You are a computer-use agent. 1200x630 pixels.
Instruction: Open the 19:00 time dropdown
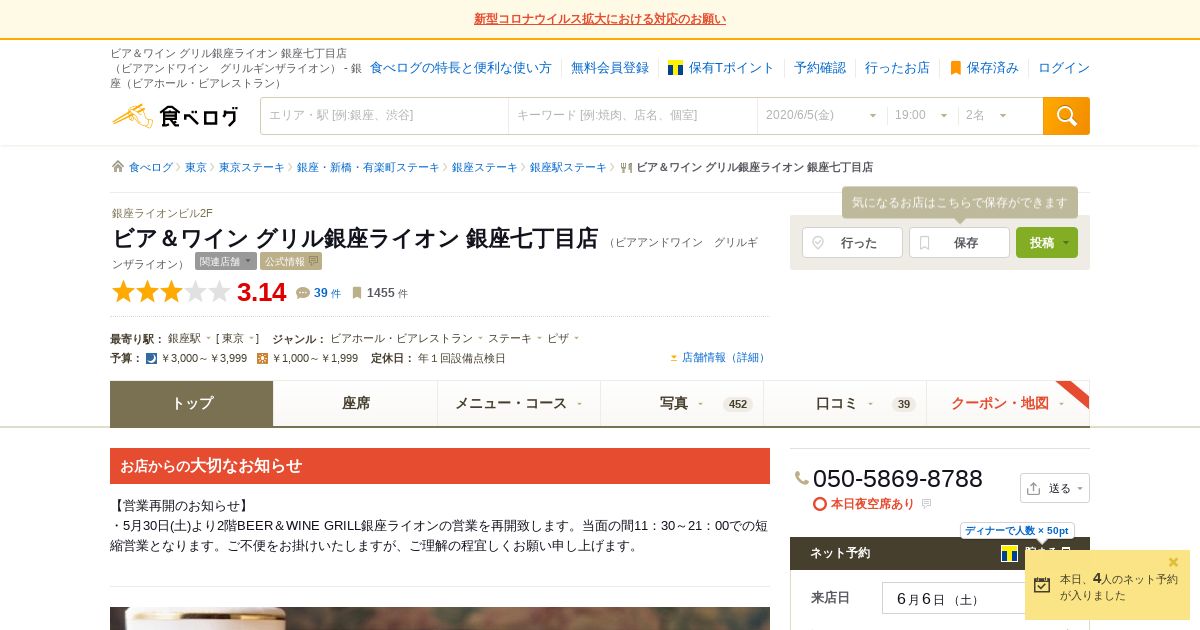click(x=922, y=116)
